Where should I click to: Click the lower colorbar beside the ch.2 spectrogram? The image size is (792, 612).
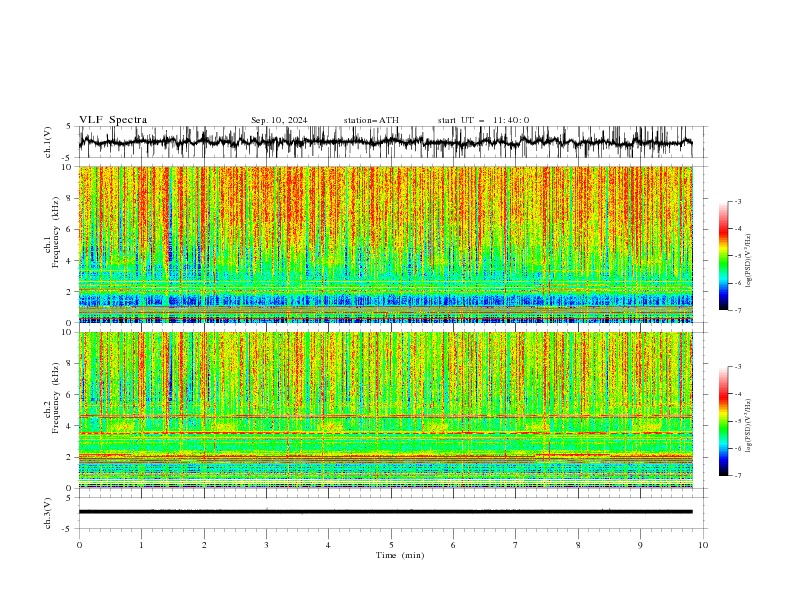coord(723,421)
